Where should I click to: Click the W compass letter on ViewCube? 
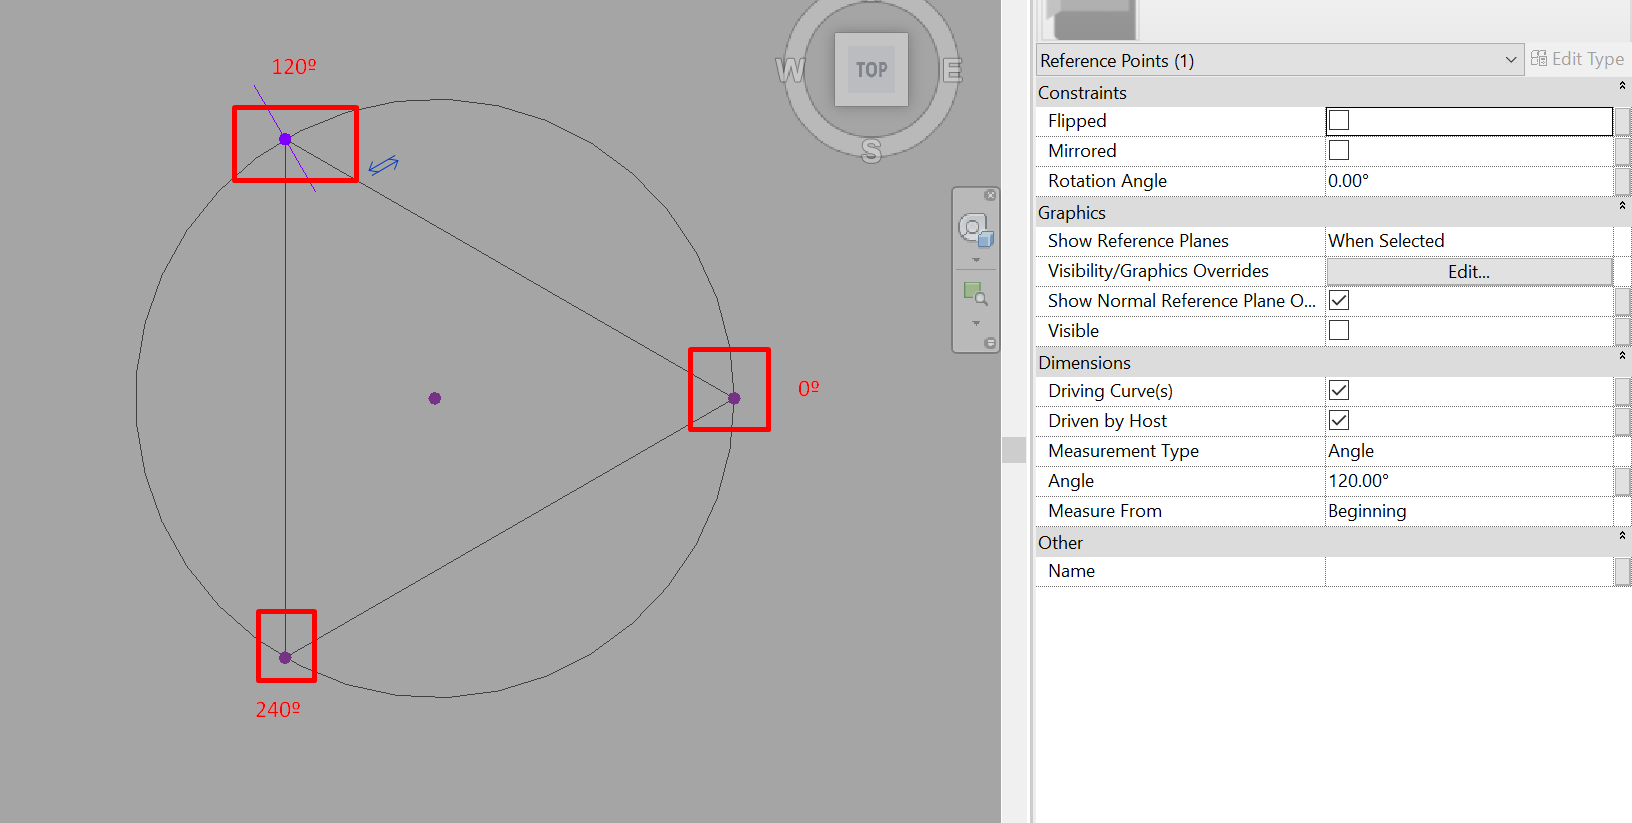789,70
